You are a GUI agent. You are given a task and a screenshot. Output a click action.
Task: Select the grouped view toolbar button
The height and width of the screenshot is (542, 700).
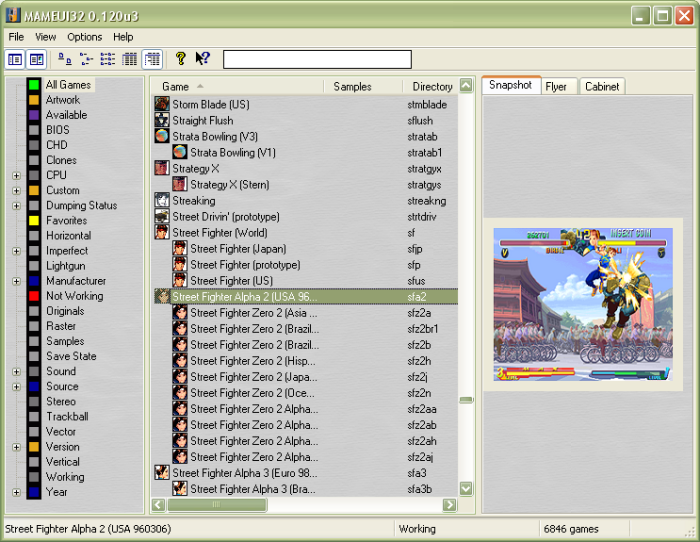[x=152, y=59]
